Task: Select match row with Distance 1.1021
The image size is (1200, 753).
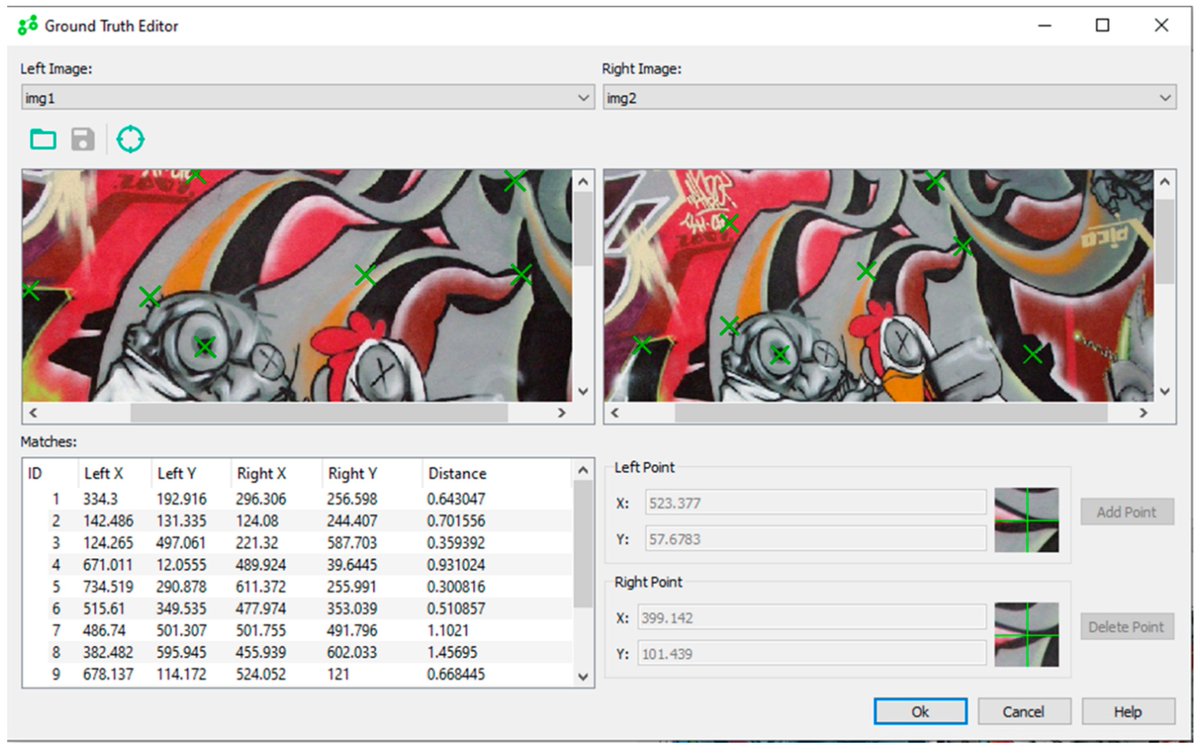Action: tap(298, 630)
